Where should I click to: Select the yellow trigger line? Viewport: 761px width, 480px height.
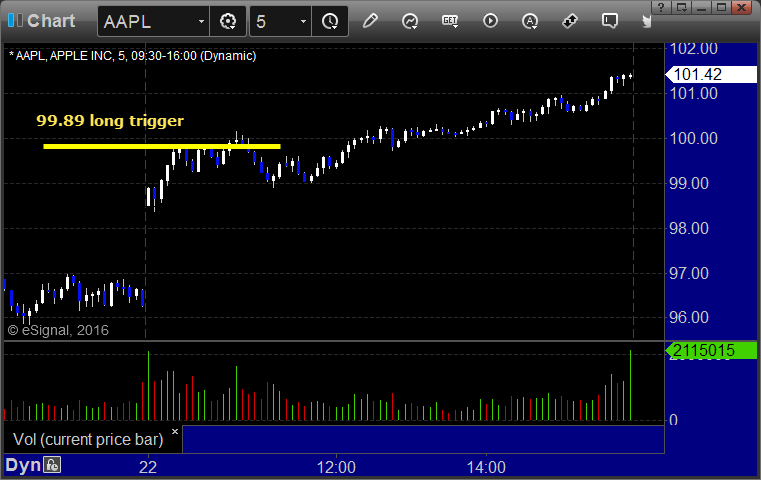pos(162,146)
